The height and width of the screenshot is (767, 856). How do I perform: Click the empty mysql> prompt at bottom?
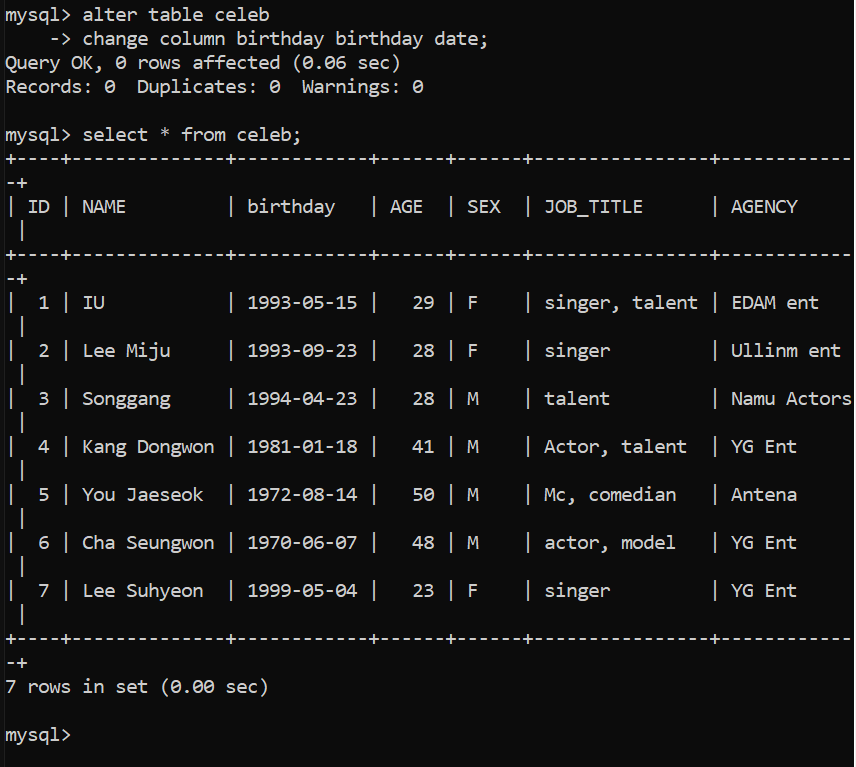click(38, 735)
